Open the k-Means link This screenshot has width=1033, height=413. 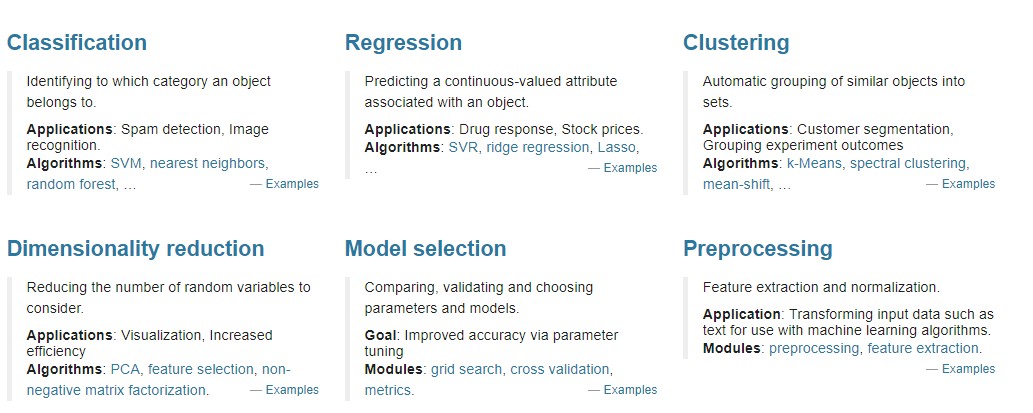pos(814,163)
